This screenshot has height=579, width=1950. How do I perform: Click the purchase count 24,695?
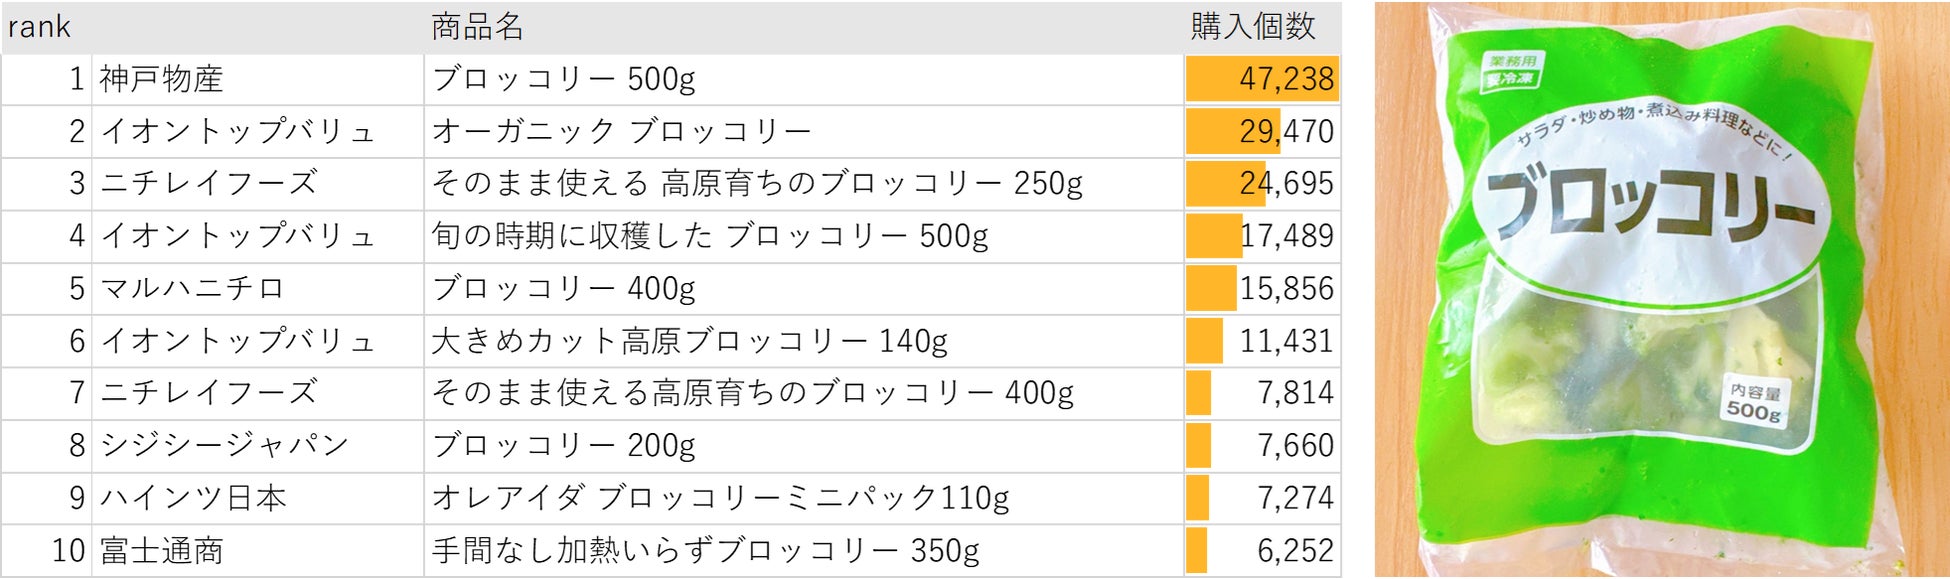(x=1286, y=184)
